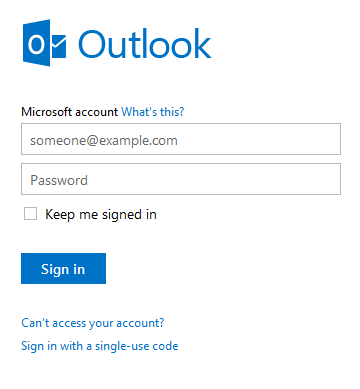Screen dimensions: 360x389
Task: Enable staying signed in via the checkbox
Action: pyautogui.click(x=30, y=214)
